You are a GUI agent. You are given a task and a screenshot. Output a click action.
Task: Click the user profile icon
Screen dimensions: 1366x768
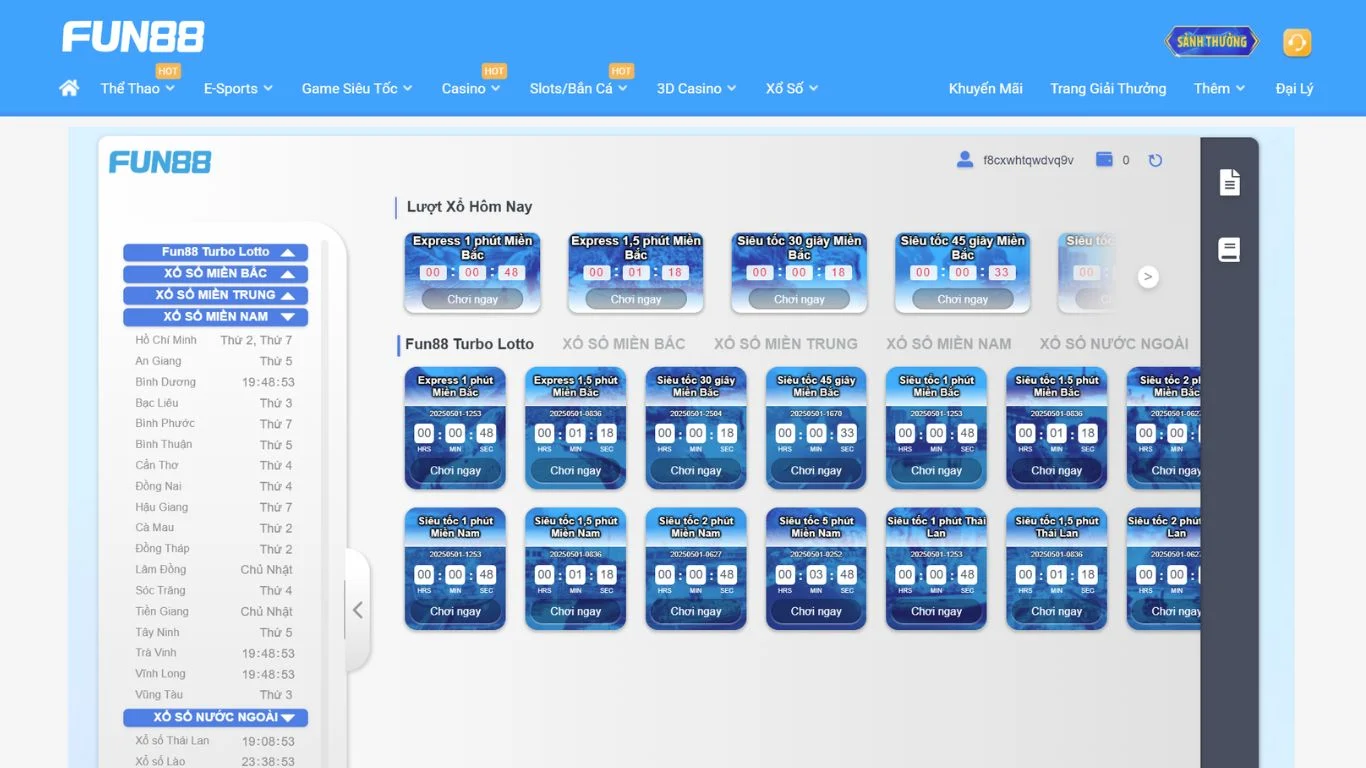pos(964,160)
